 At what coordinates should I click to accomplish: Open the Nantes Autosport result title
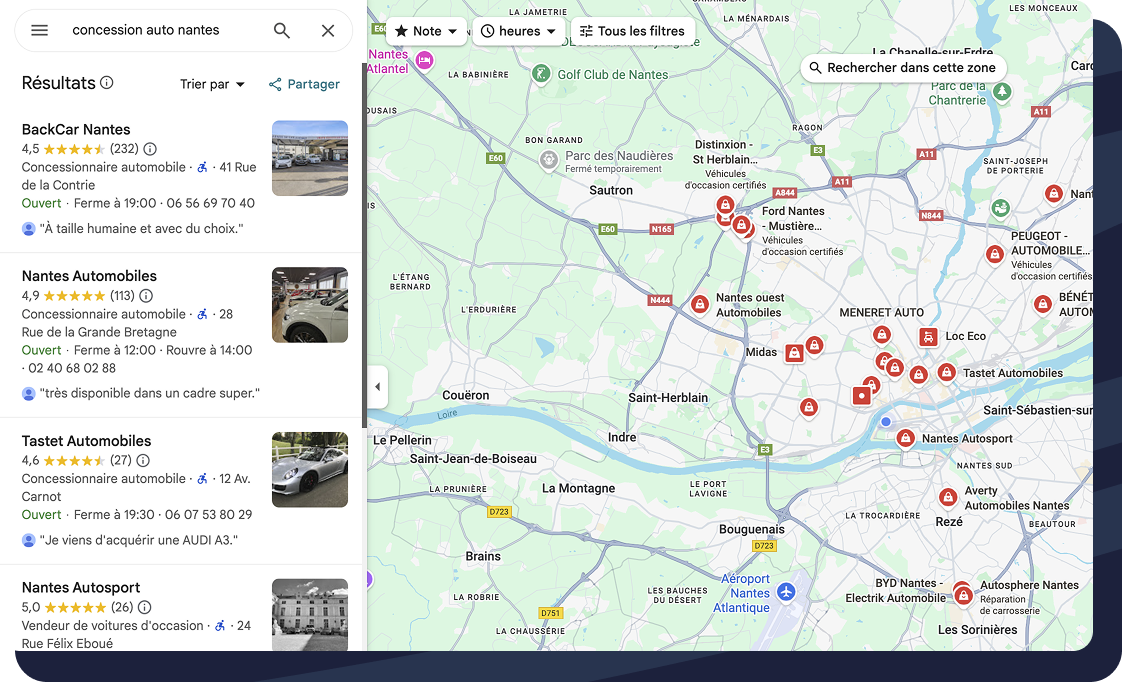(x=81, y=588)
